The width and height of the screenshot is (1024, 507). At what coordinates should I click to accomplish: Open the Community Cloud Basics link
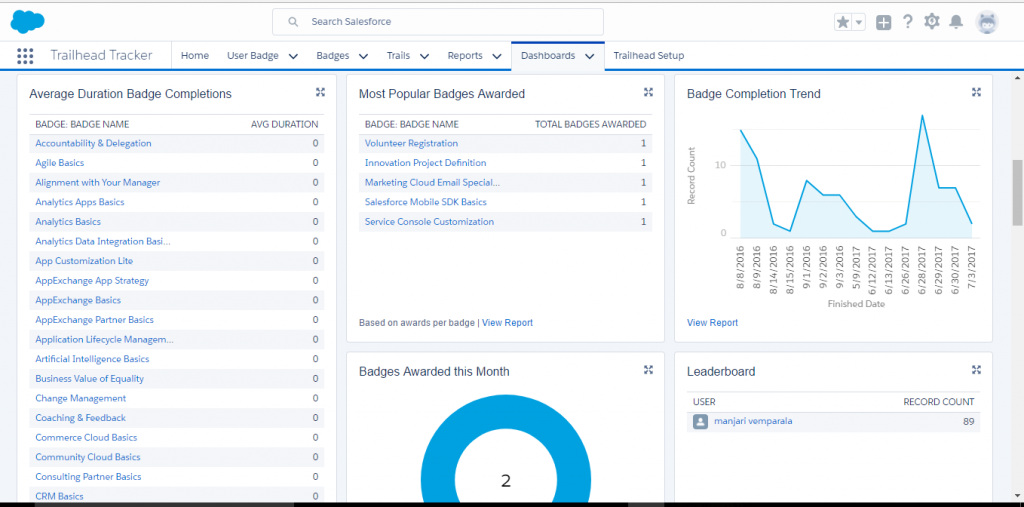click(88, 457)
